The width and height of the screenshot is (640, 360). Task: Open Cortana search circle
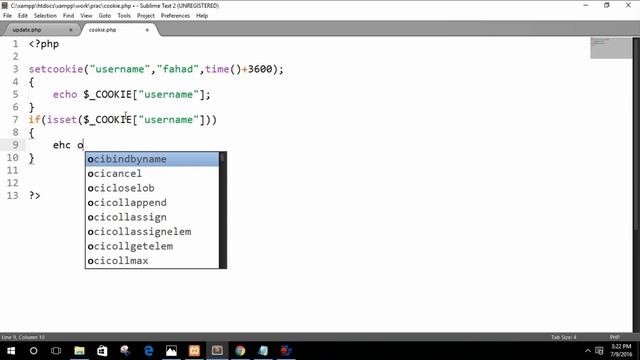(x=33, y=351)
